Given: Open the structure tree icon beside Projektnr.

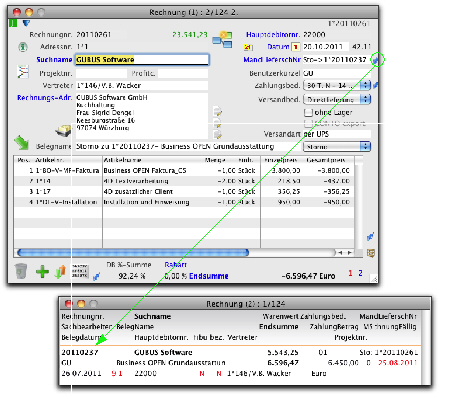Looking at the screenshot, I should pos(23,72).
